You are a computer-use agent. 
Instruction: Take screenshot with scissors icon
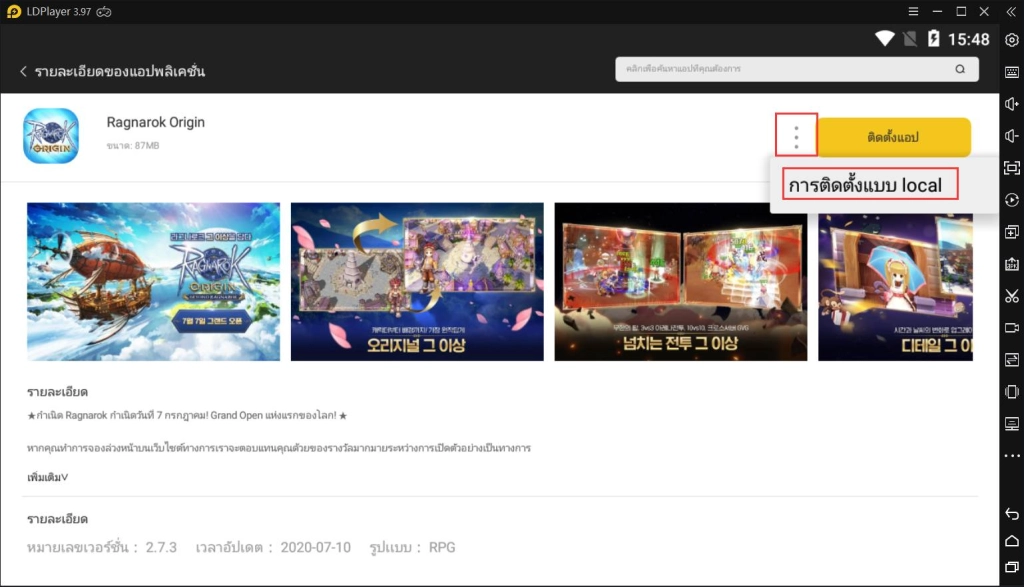click(1012, 296)
